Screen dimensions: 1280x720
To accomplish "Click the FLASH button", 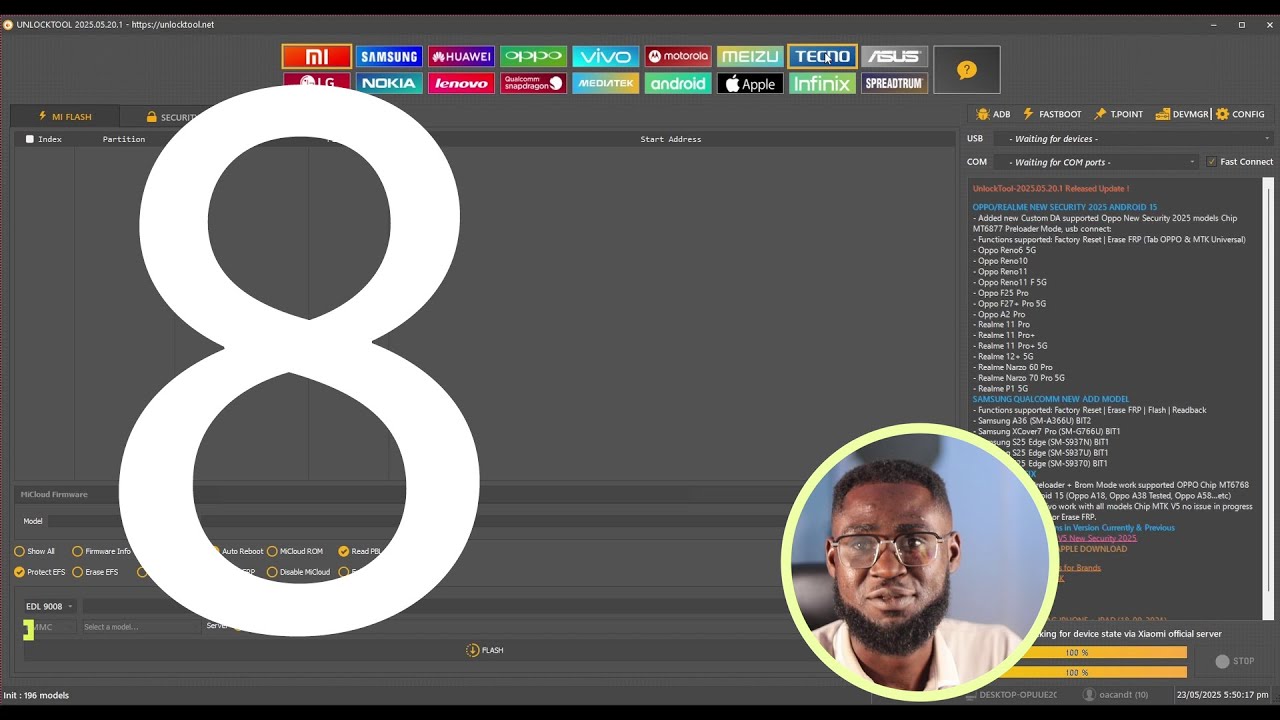I will pyautogui.click(x=485, y=650).
